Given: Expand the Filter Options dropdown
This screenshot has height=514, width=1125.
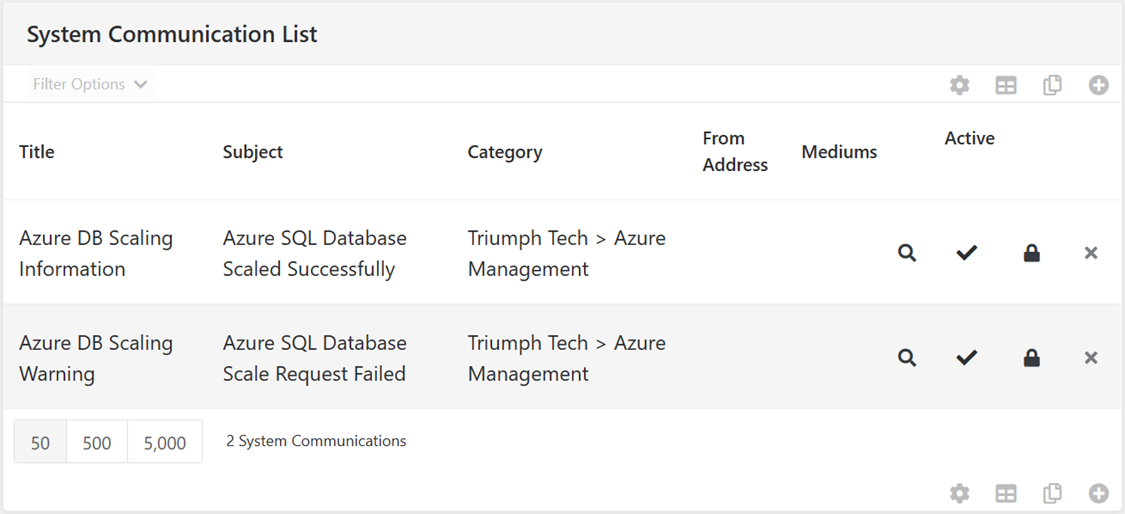Looking at the screenshot, I should pyautogui.click(x=90, y=84).
